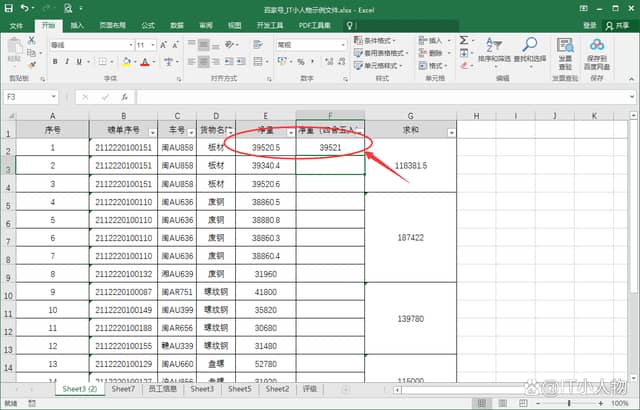Apply italic formatting
Viewport: 640px width, 410px height.
click(x=68, y=62)
